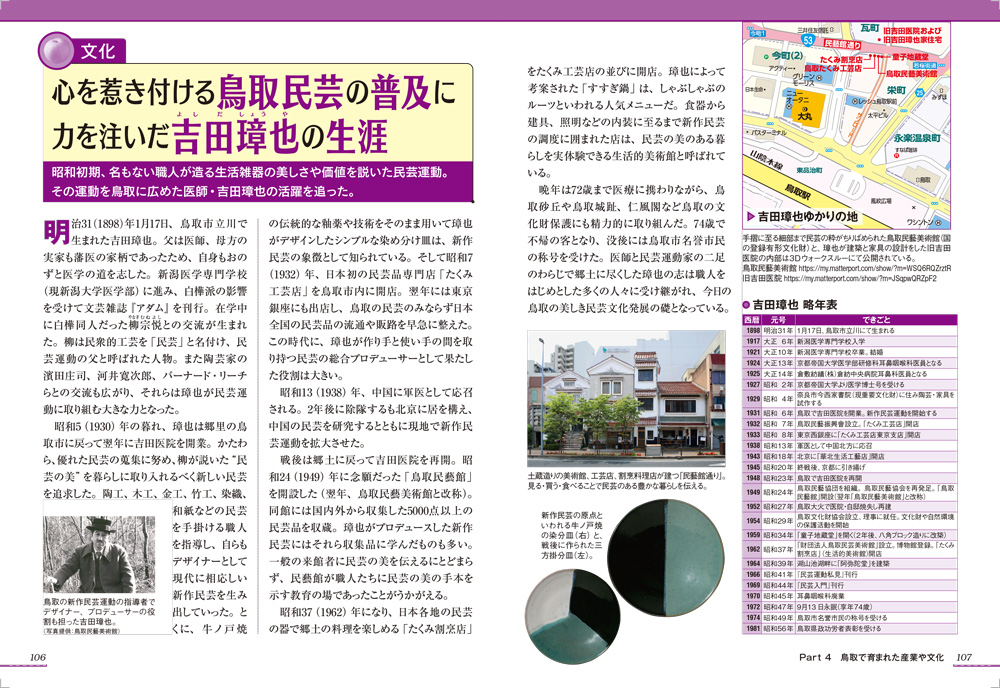Click the できごと column header

tap(876, 319)
